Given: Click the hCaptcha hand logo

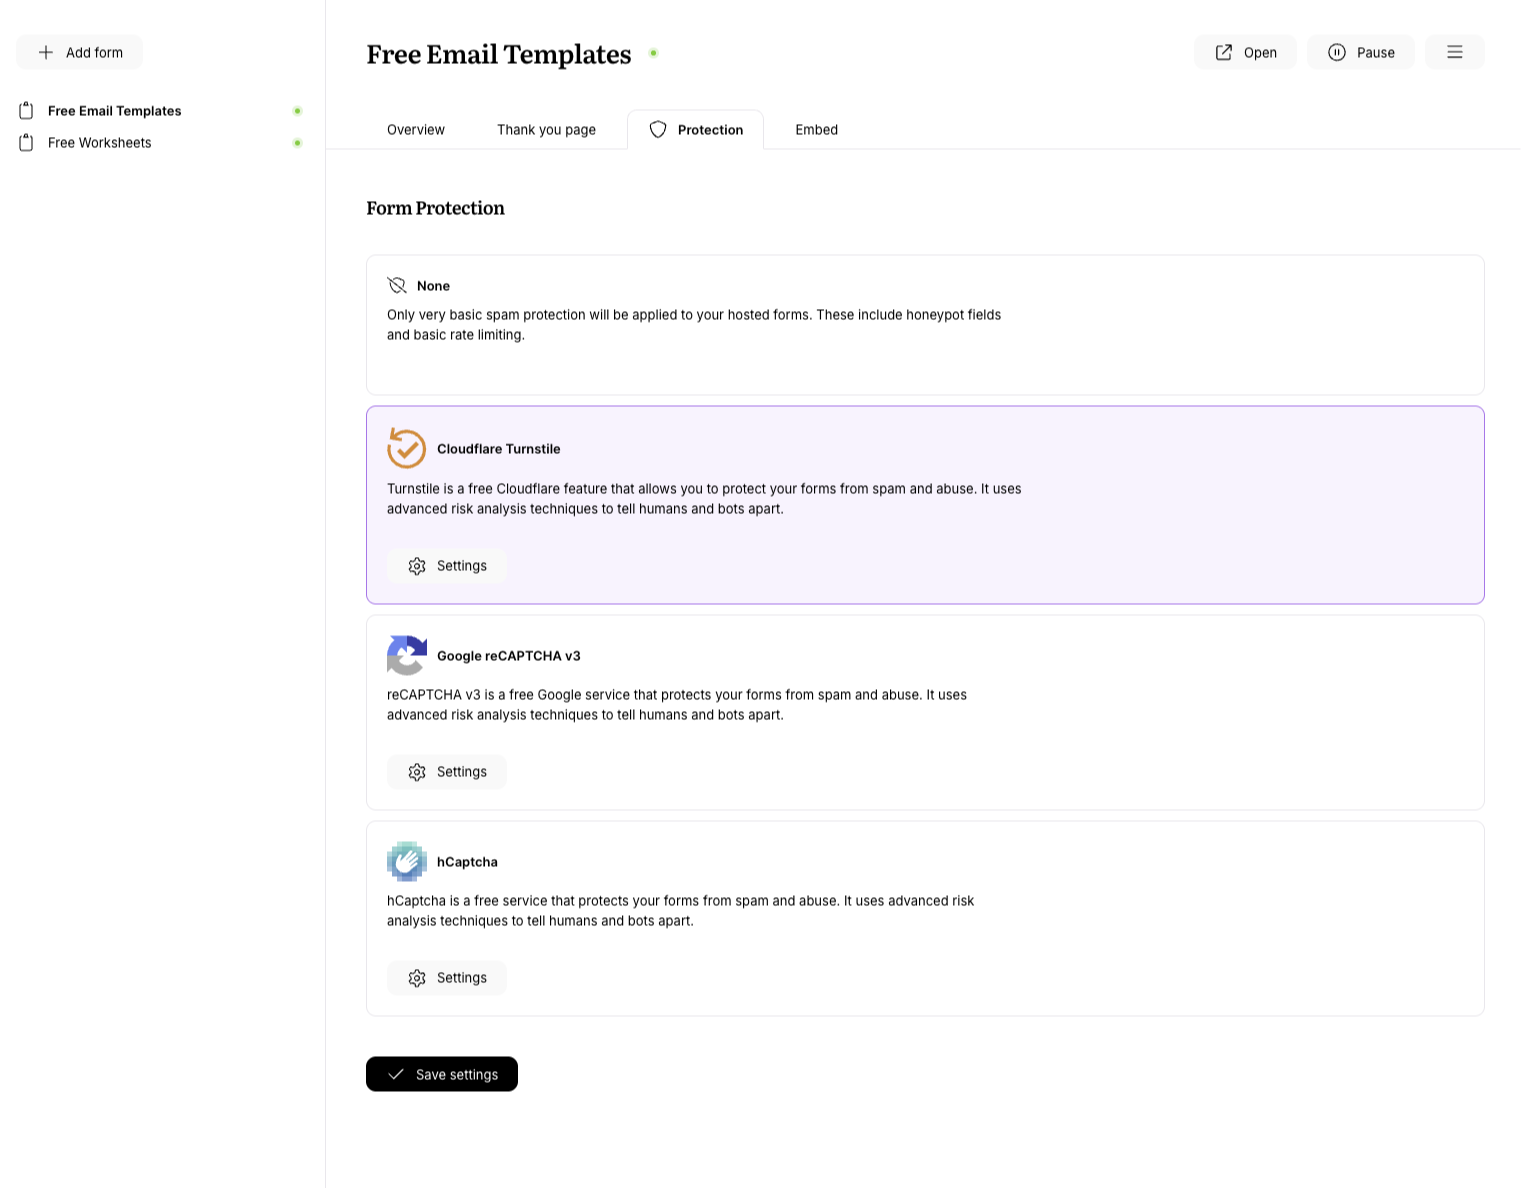Looking at the screenshot, I should click(406, 861).
